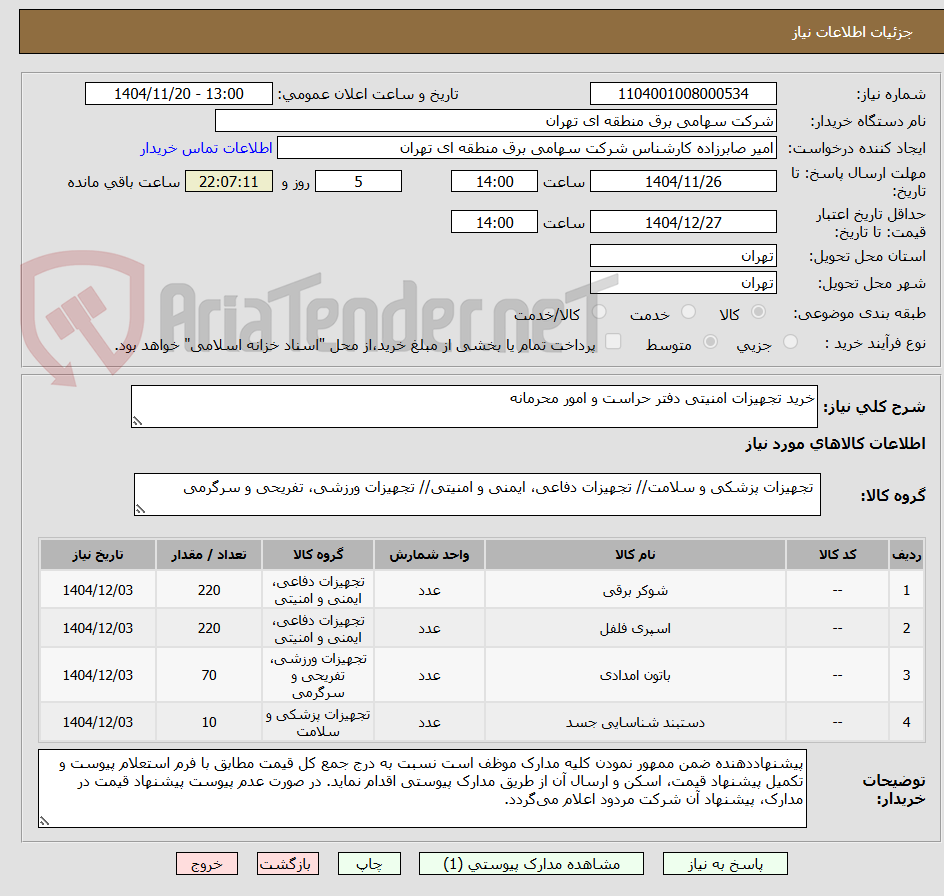944x896 pixels.
Task: Click the price validity date 1404/12/27
Action: [683, 222]
